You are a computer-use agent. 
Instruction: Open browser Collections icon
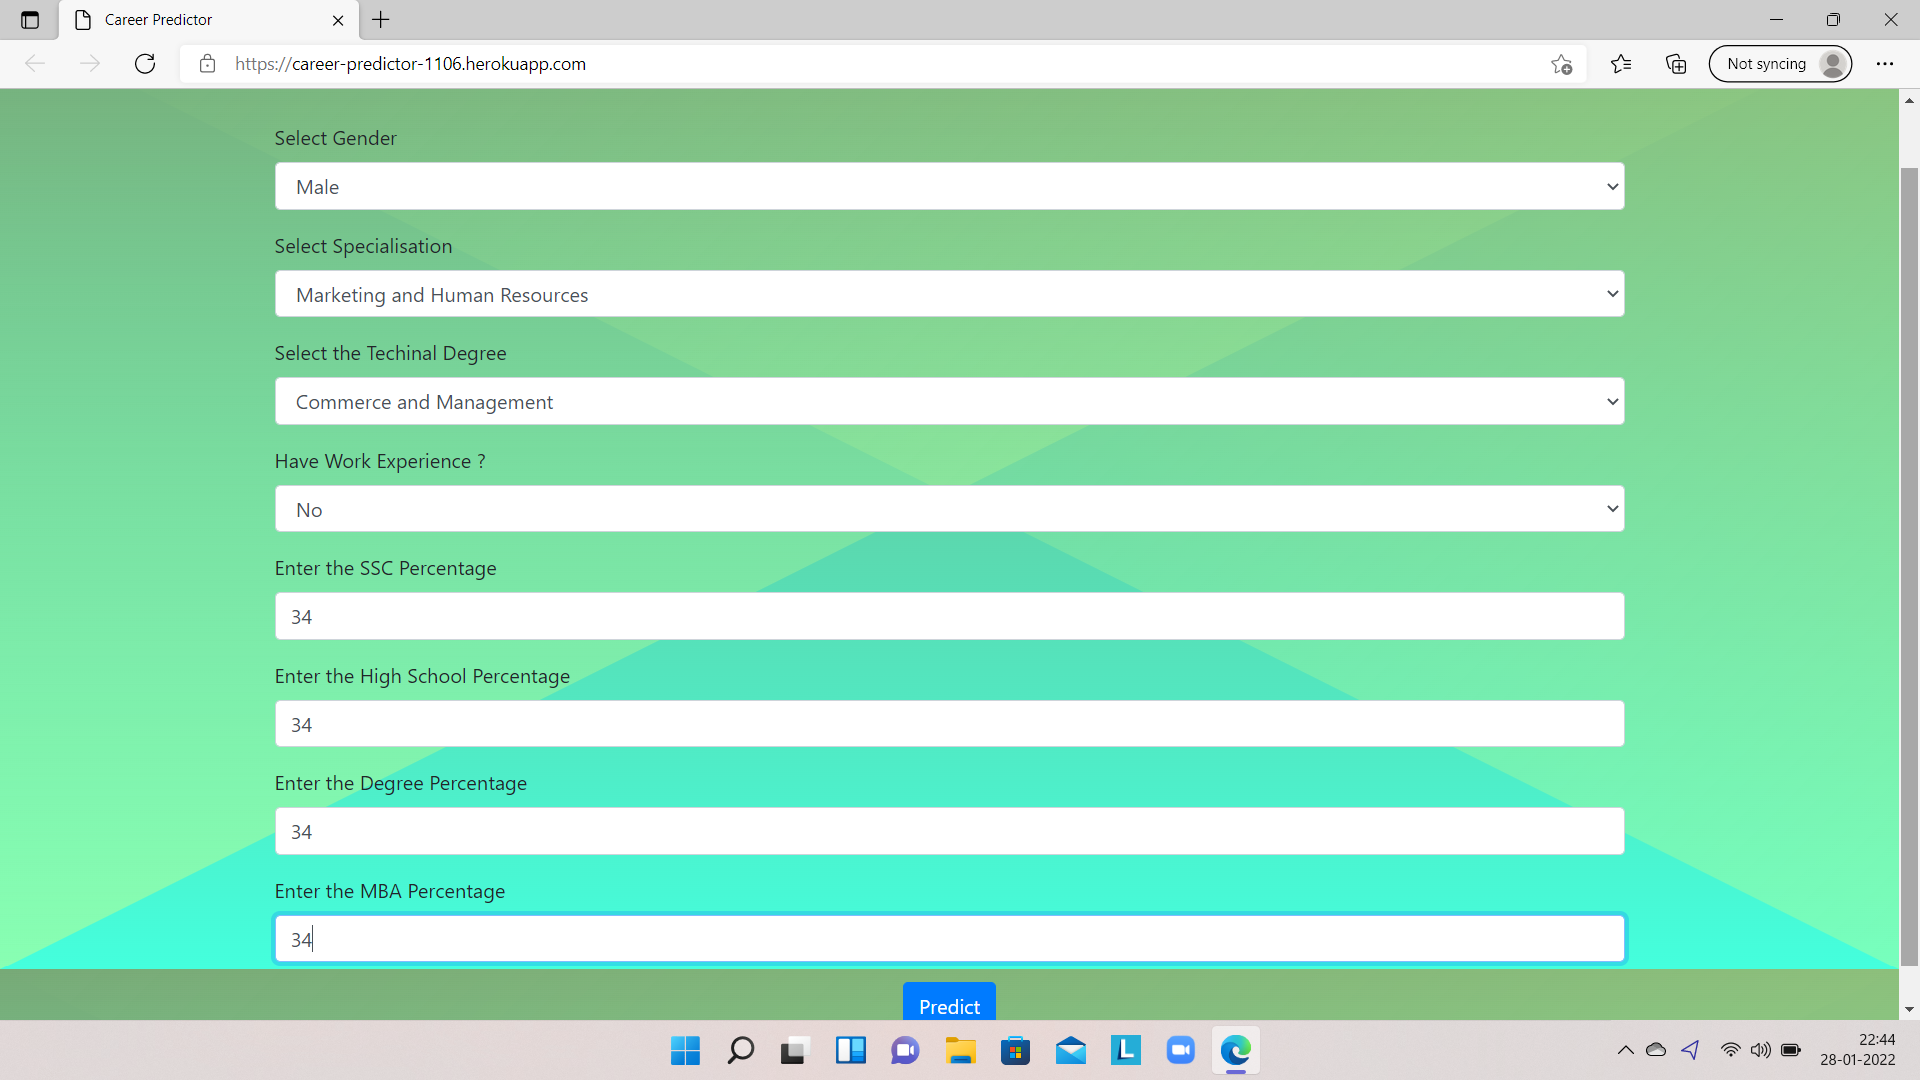[1676, 64]
